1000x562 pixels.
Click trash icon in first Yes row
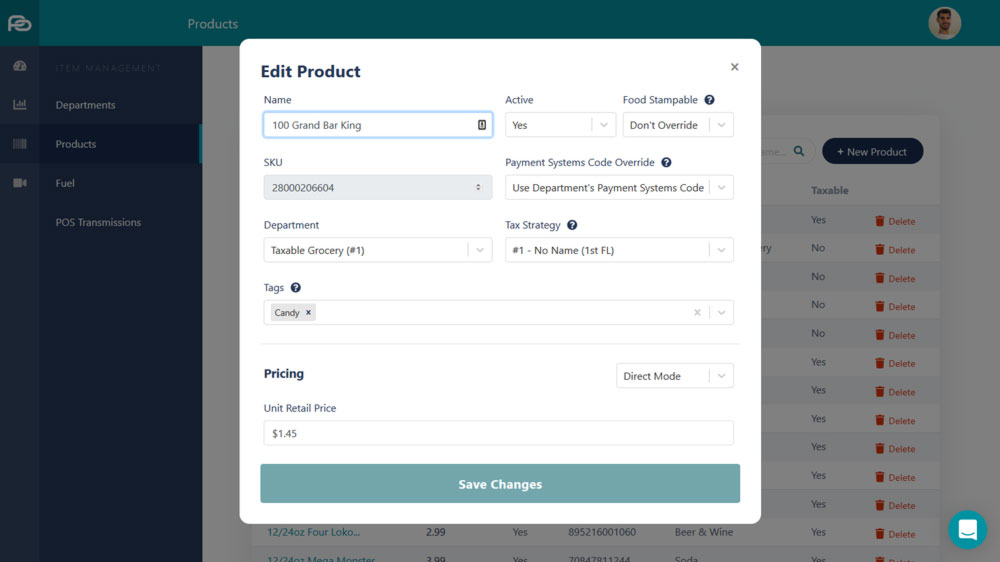(x=879, y=221)
